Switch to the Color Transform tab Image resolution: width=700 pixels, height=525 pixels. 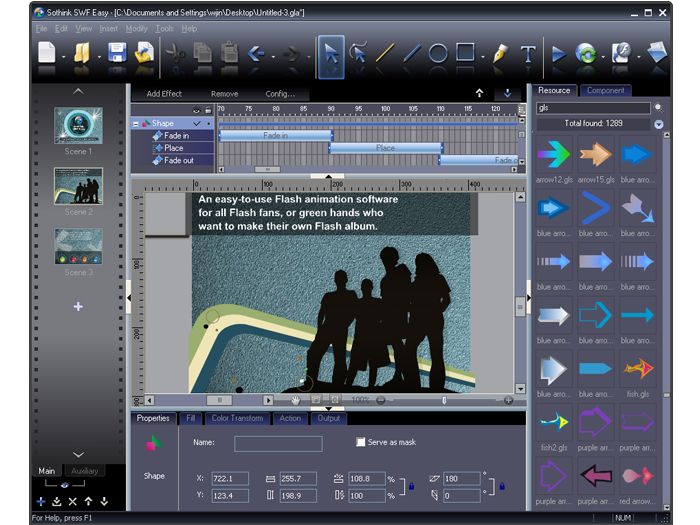click(237, 418)
